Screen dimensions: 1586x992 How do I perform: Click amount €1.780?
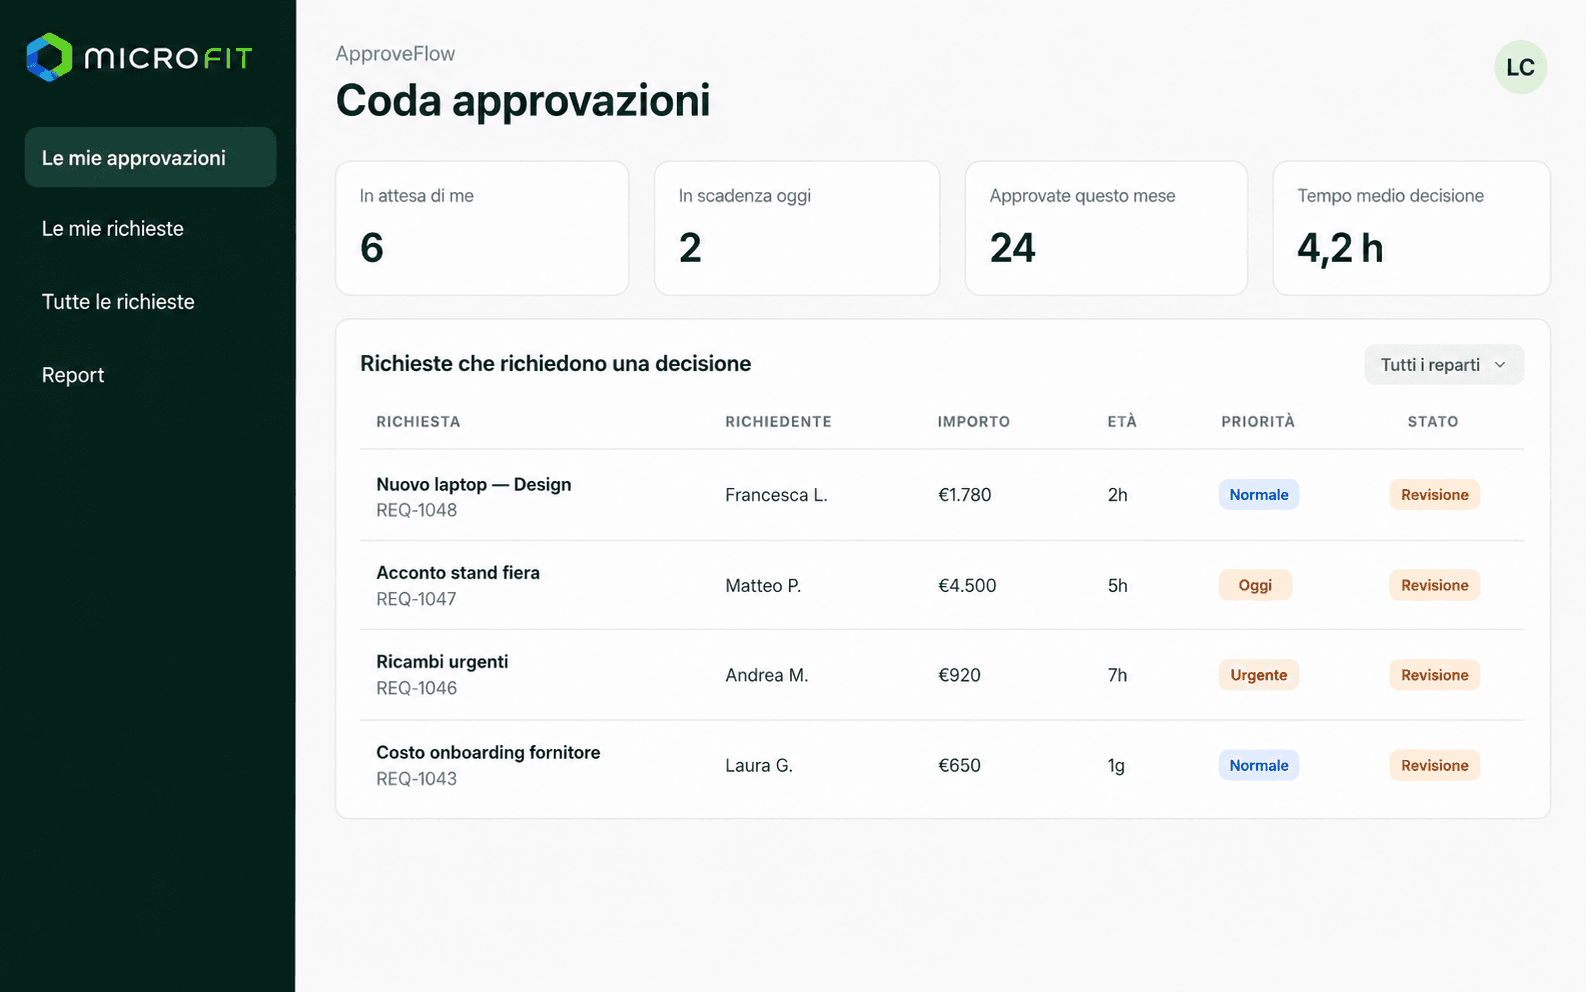pyautogui.click(x=964, y=495)
